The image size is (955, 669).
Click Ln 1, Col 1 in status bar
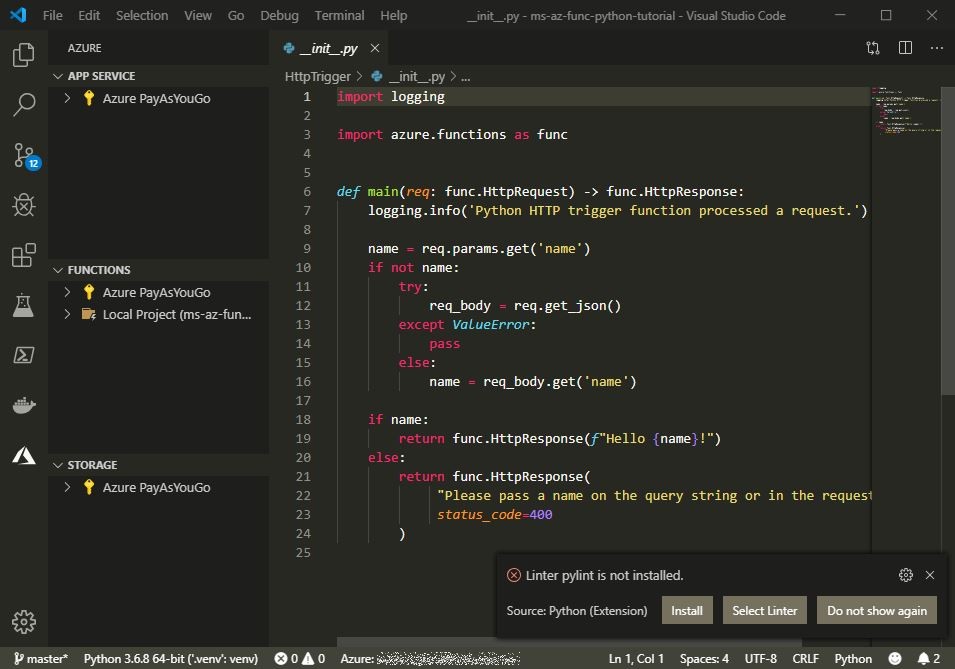(636, 659)
